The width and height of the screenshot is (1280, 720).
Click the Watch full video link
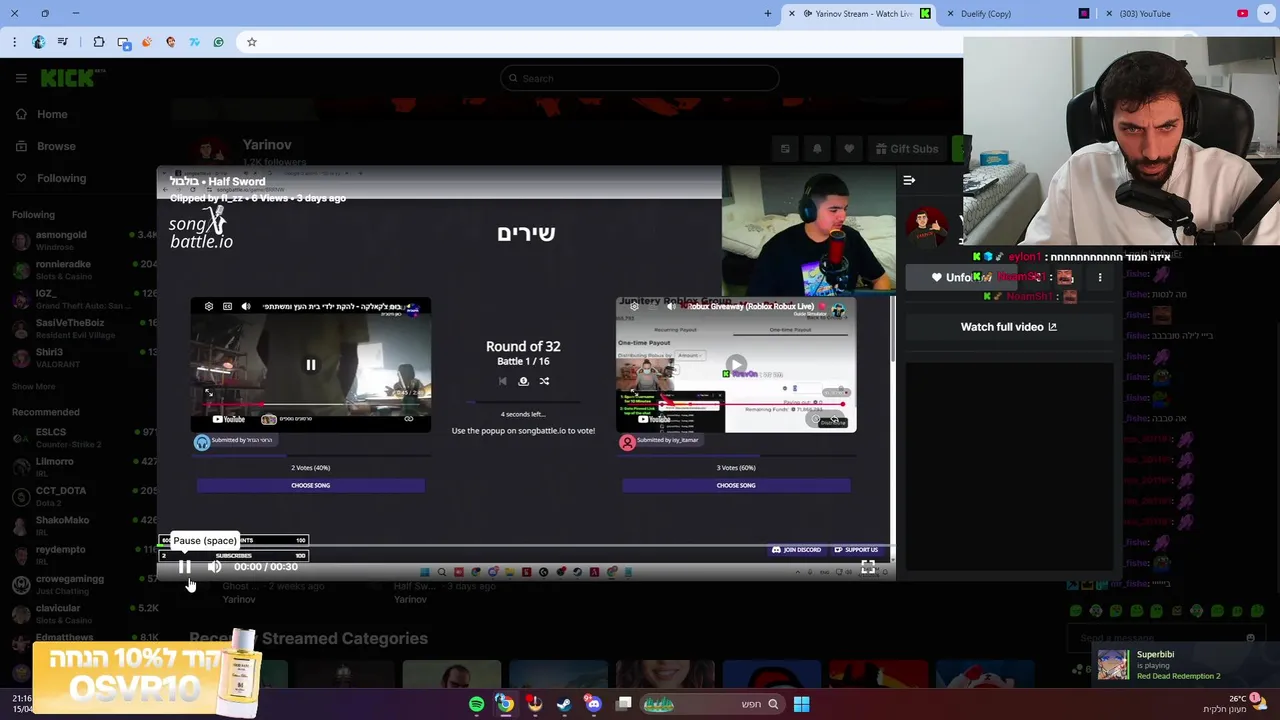point(1008,327)
